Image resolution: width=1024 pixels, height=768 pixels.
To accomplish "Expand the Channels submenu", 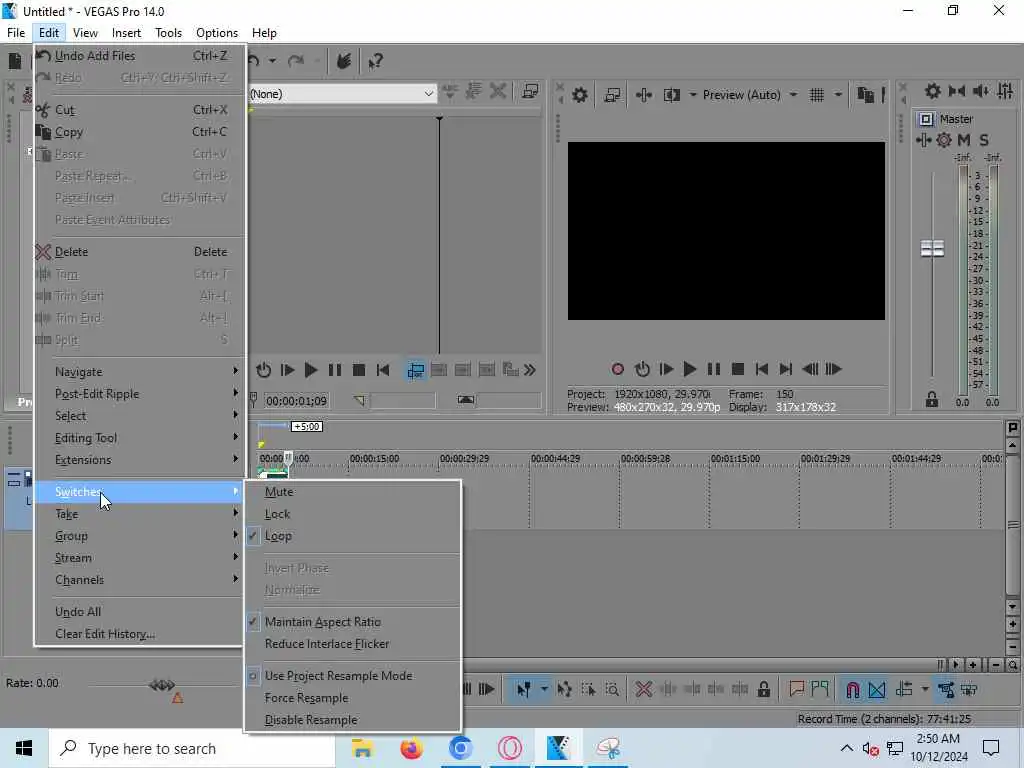I will [x=139, y=580].
